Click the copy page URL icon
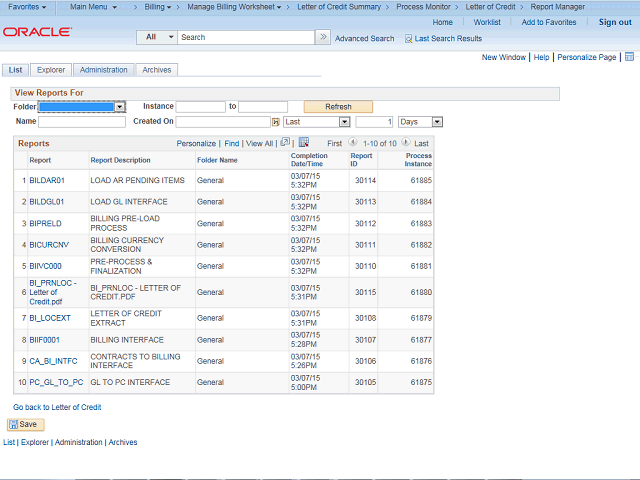640x480 pixels. point(629,58)
